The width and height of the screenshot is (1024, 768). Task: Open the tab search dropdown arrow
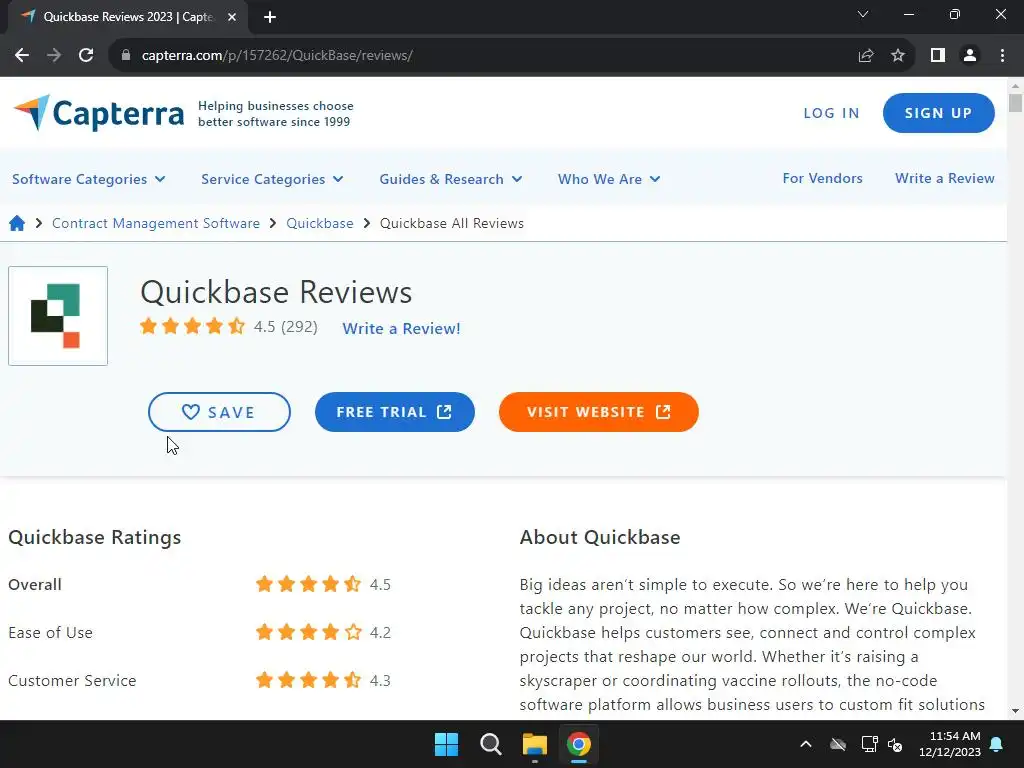[x=863, y=14]
